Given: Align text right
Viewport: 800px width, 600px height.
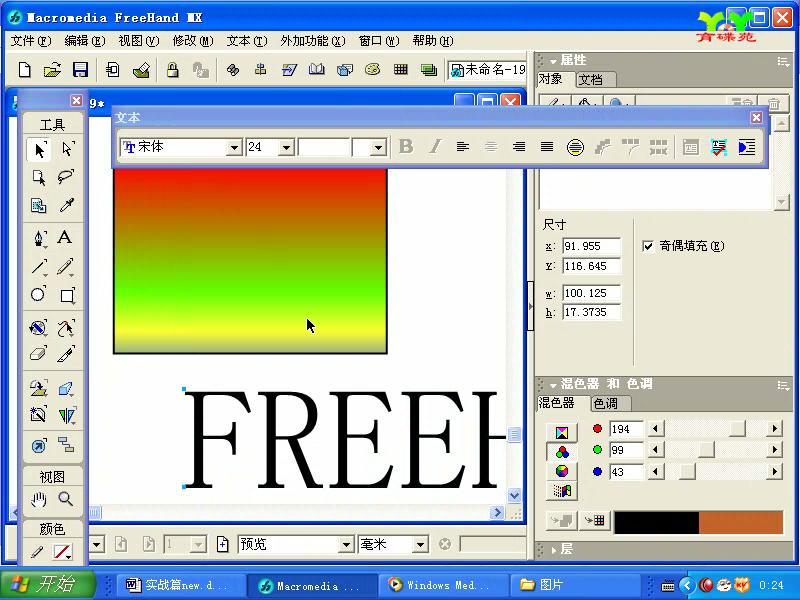Looking at the screenshot, I should tap(519, 147).
